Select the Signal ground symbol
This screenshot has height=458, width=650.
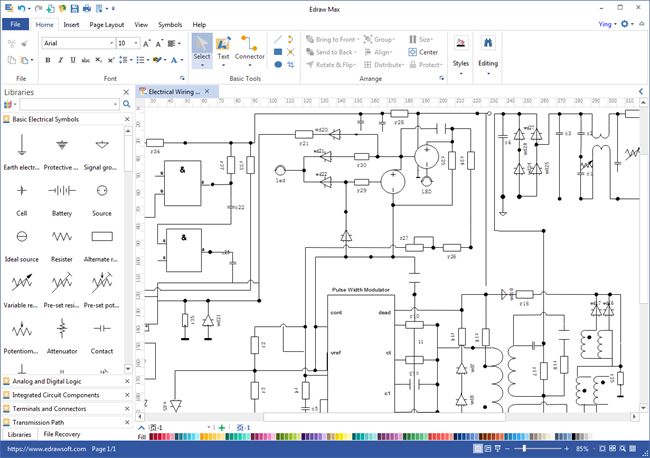[102, 145]
